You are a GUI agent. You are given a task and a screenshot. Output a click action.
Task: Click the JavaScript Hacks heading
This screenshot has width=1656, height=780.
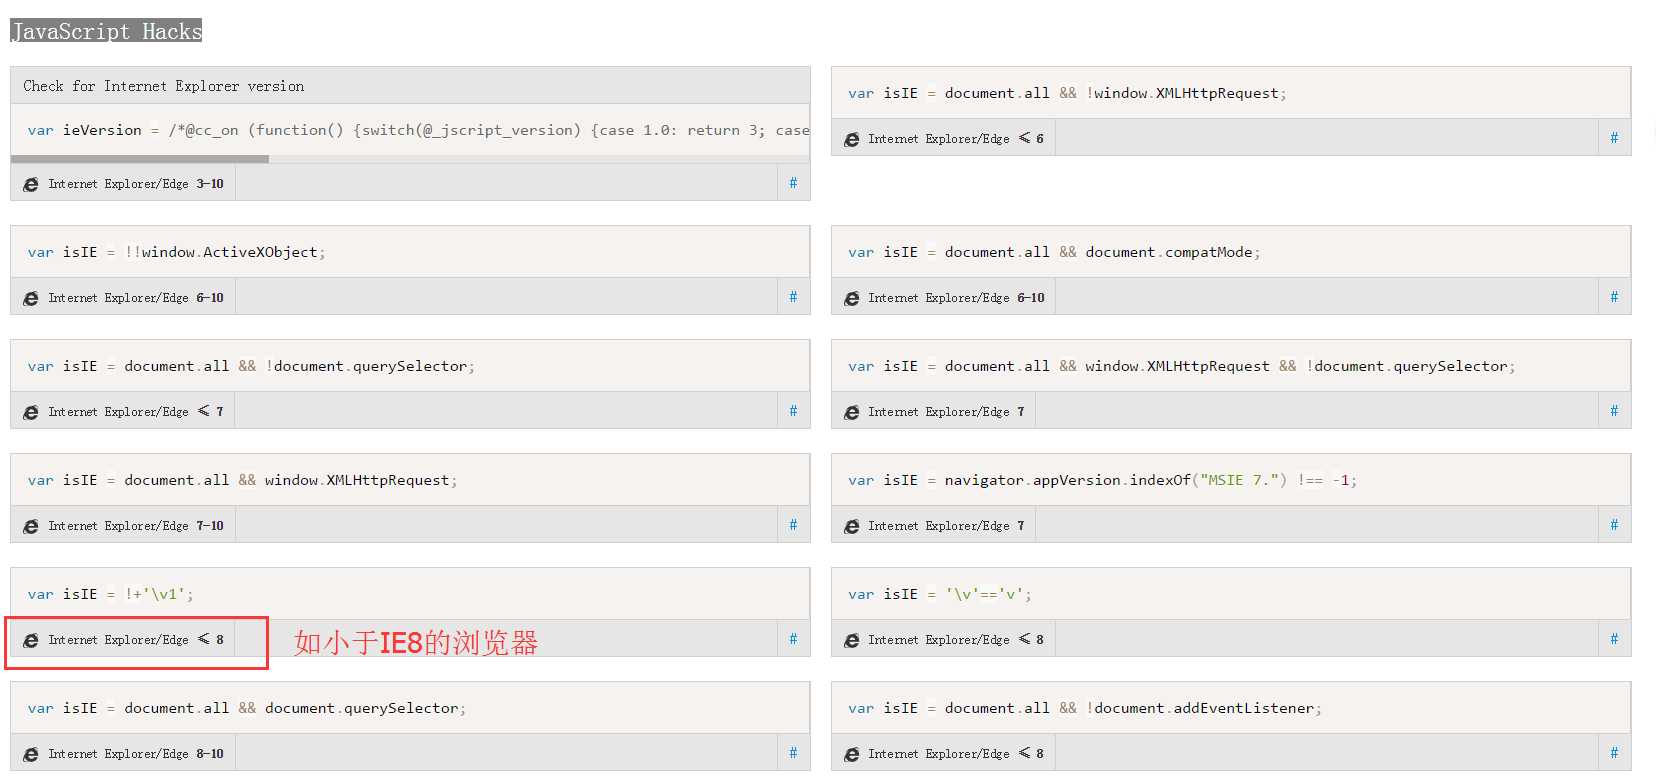click(x=106, y=31)
